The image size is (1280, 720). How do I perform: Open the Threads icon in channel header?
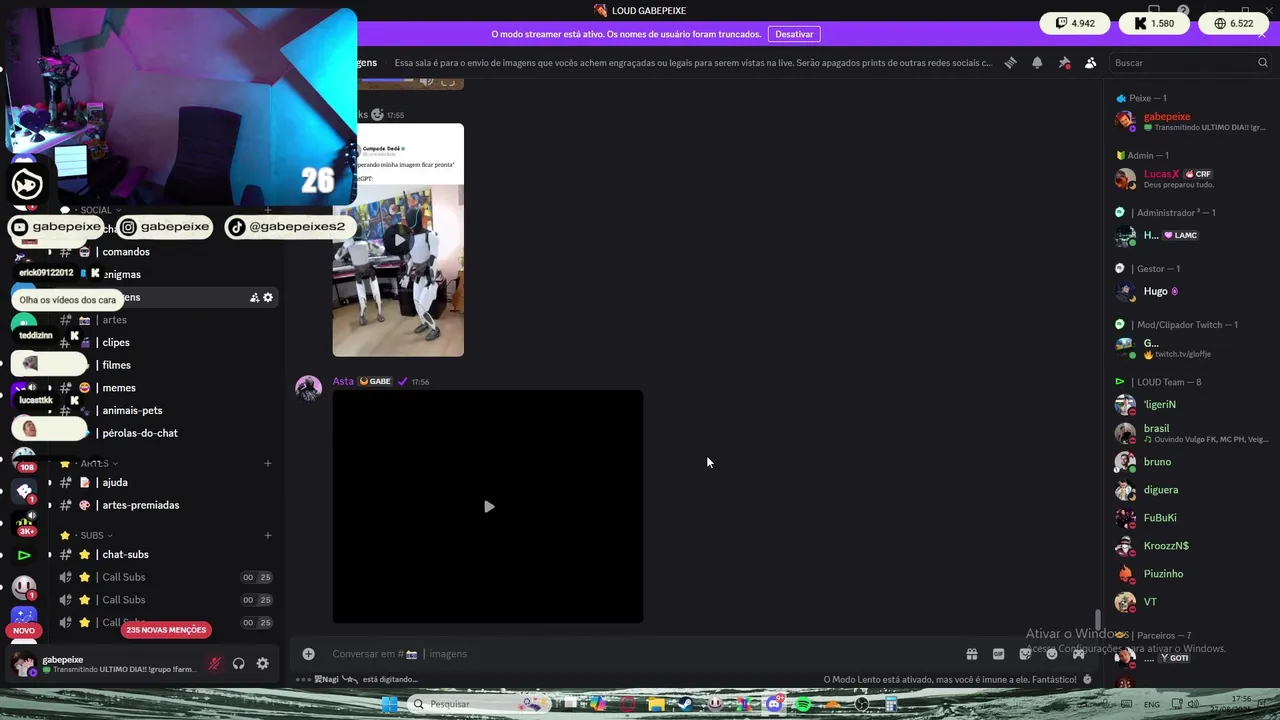click(1010, 63)
